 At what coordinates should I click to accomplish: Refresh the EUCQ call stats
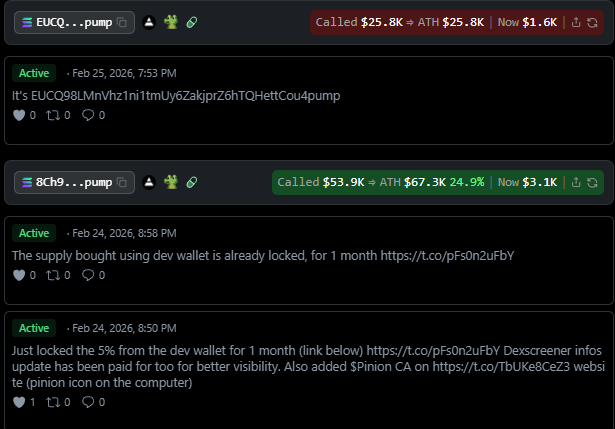point(592,22)
